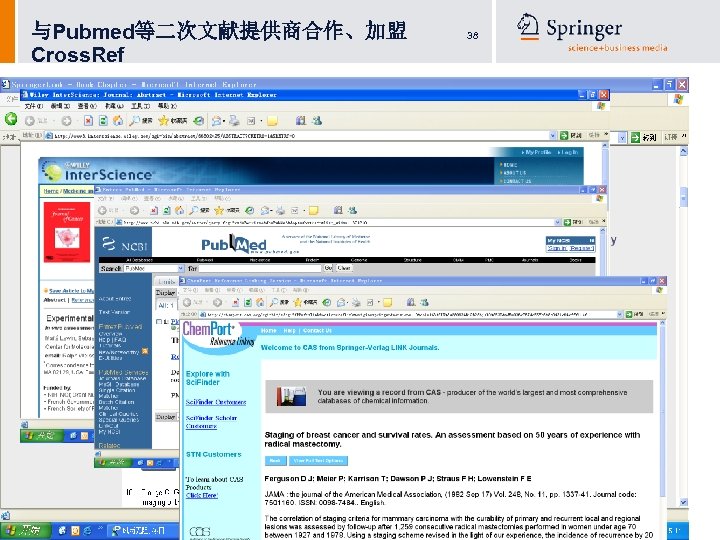This screenshot has height=540, width=720.
Task: Click the Clear button in PubMed search
Action: (x=344, y=268)
